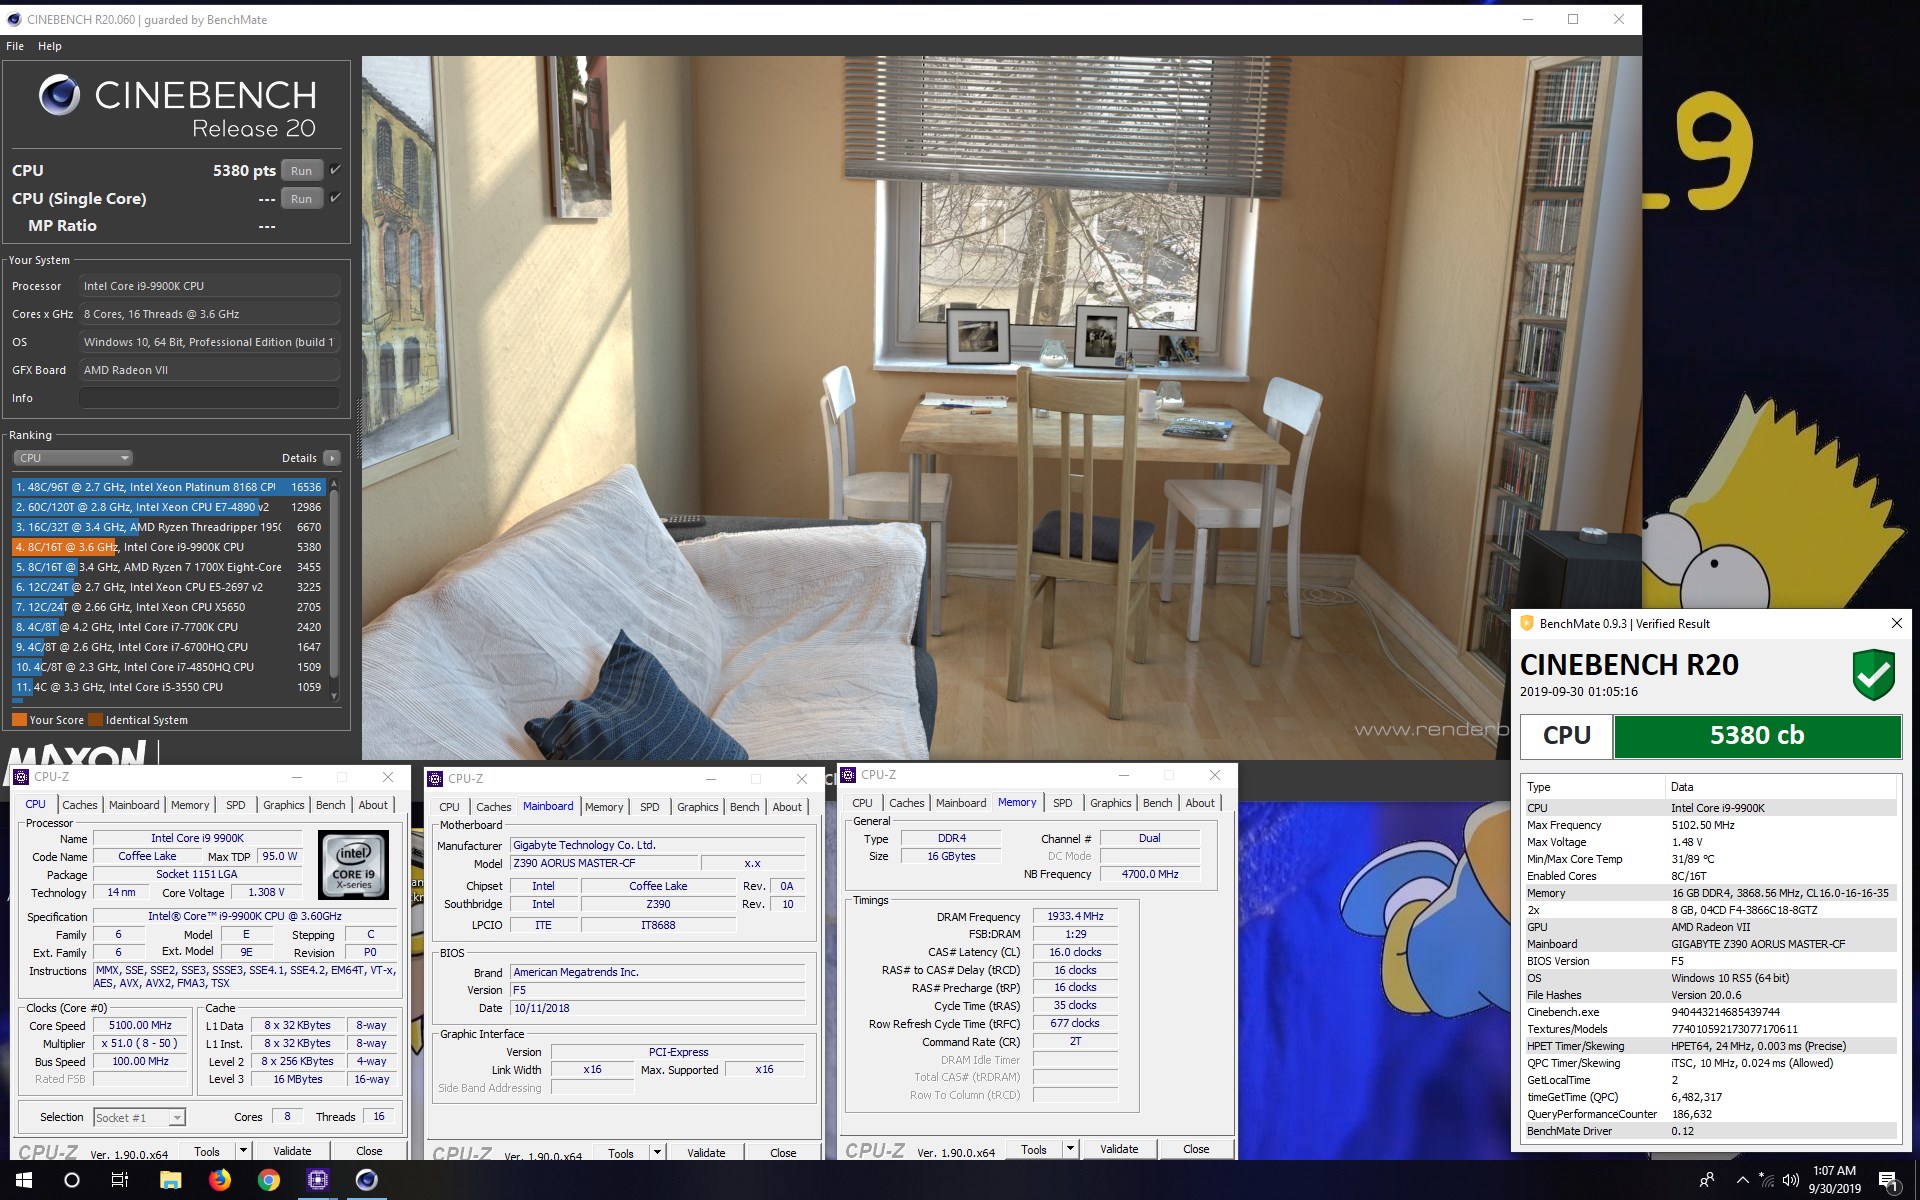Viewport: 1920px width, 1200px height.
Task: Click the BenchMate shield icon in title
Action: pos(1527,623)
